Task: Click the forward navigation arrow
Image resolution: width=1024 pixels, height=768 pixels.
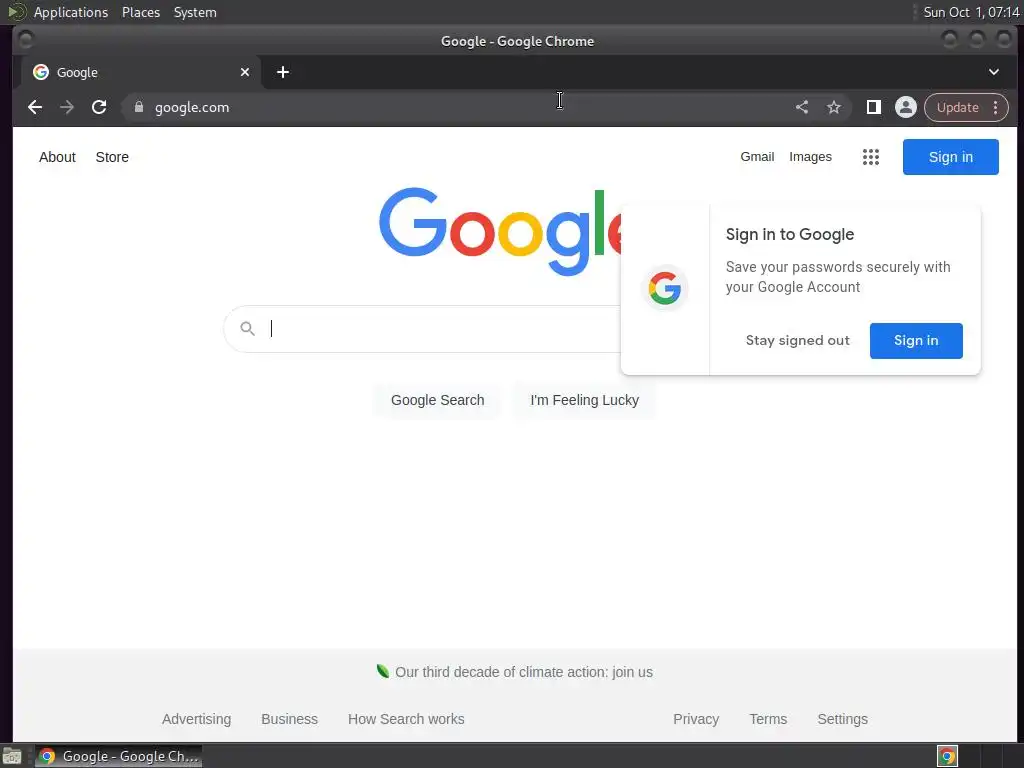Action: (x=67, y=107)
